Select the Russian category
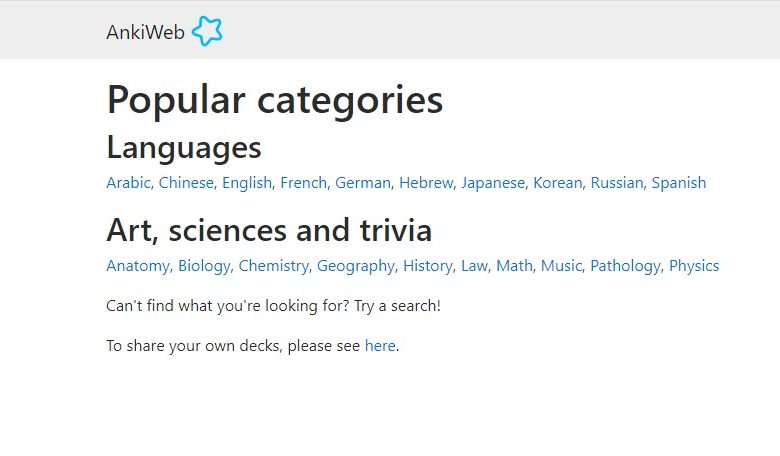 (x=617, y=182)
